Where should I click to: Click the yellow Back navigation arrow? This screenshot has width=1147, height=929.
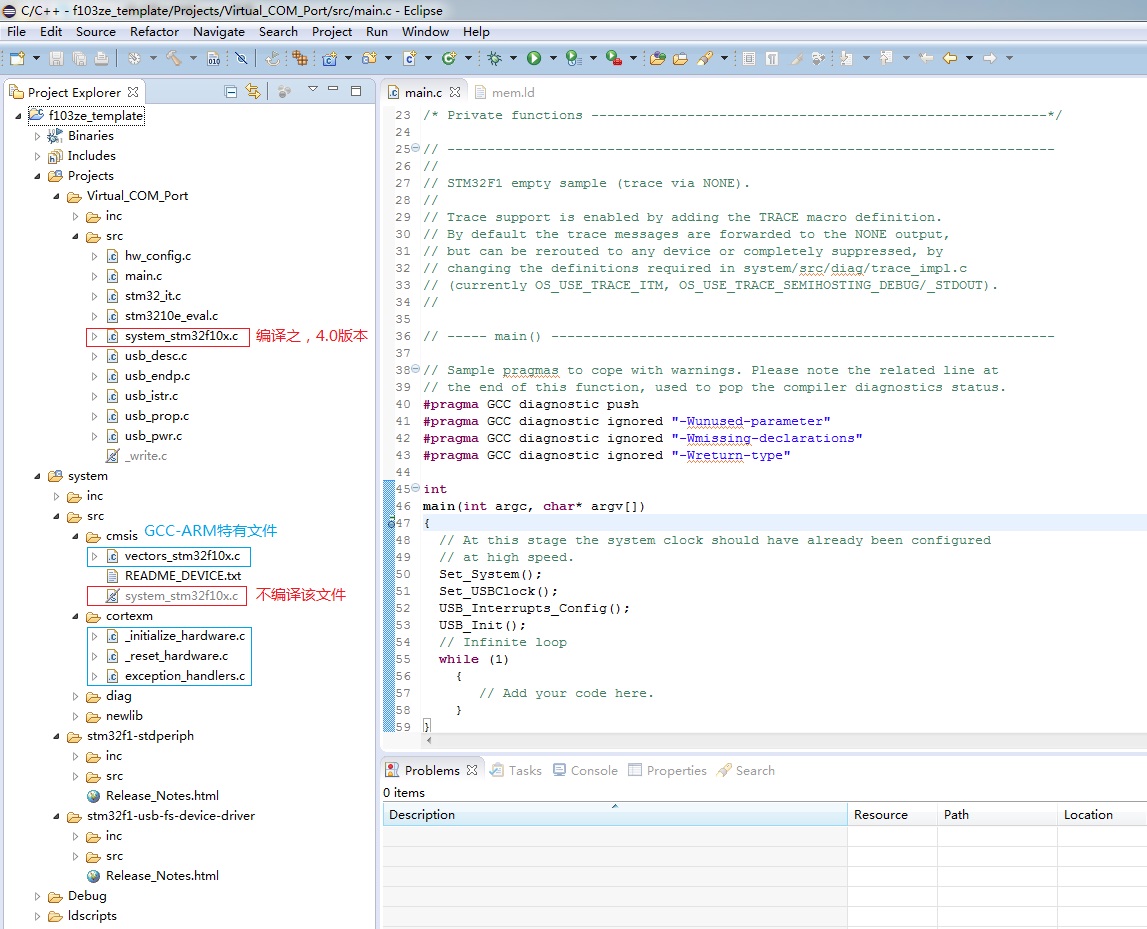(x=949, y=58)
